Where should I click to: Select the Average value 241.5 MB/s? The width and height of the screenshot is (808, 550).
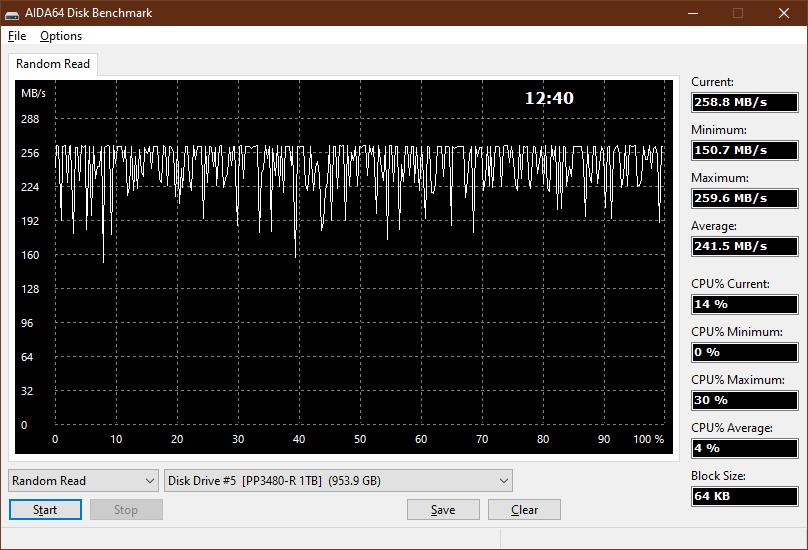click(x=745, y=246)
